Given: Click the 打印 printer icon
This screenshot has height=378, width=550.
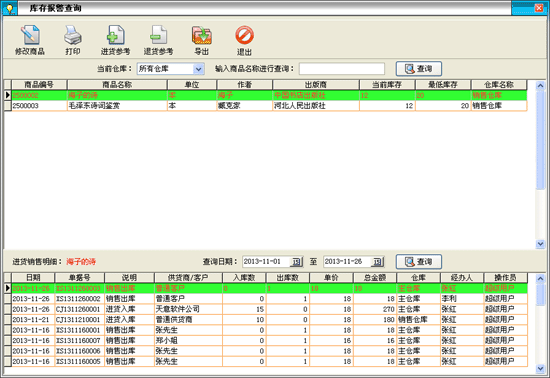Looking at the screenshot, I should 73,40.
